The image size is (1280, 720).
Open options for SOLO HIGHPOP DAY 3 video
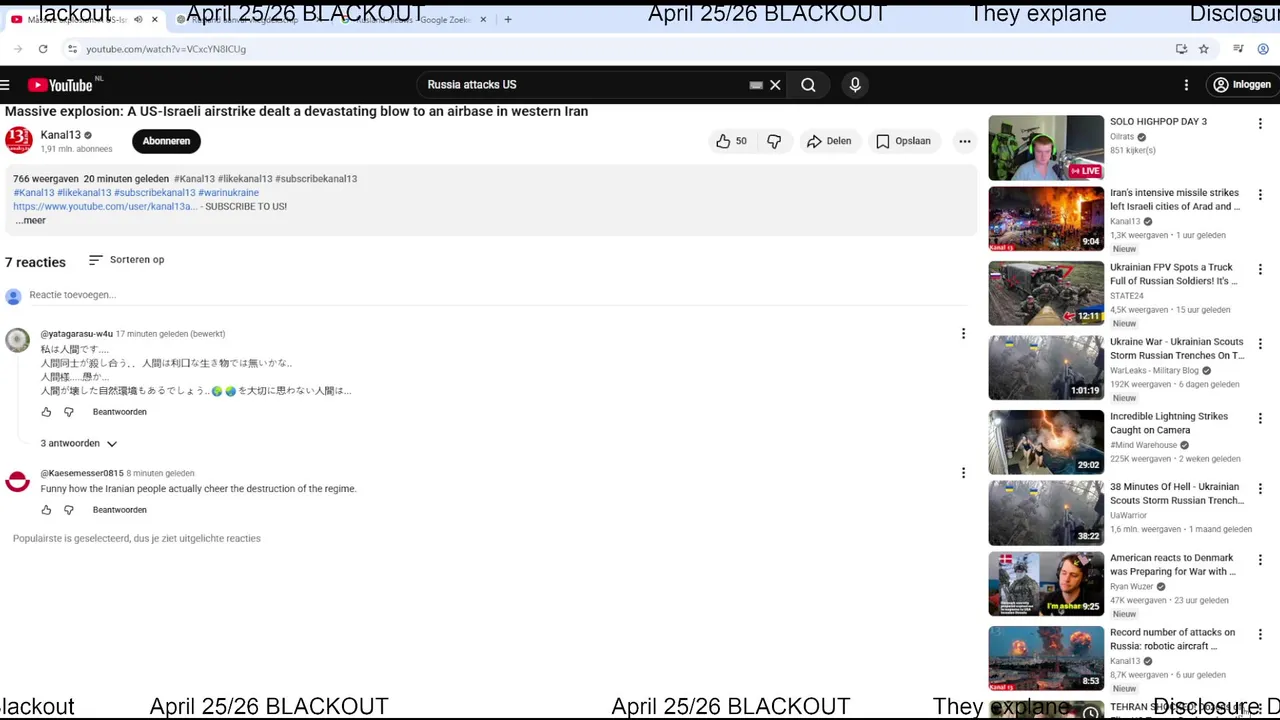tap(1260, 123)
